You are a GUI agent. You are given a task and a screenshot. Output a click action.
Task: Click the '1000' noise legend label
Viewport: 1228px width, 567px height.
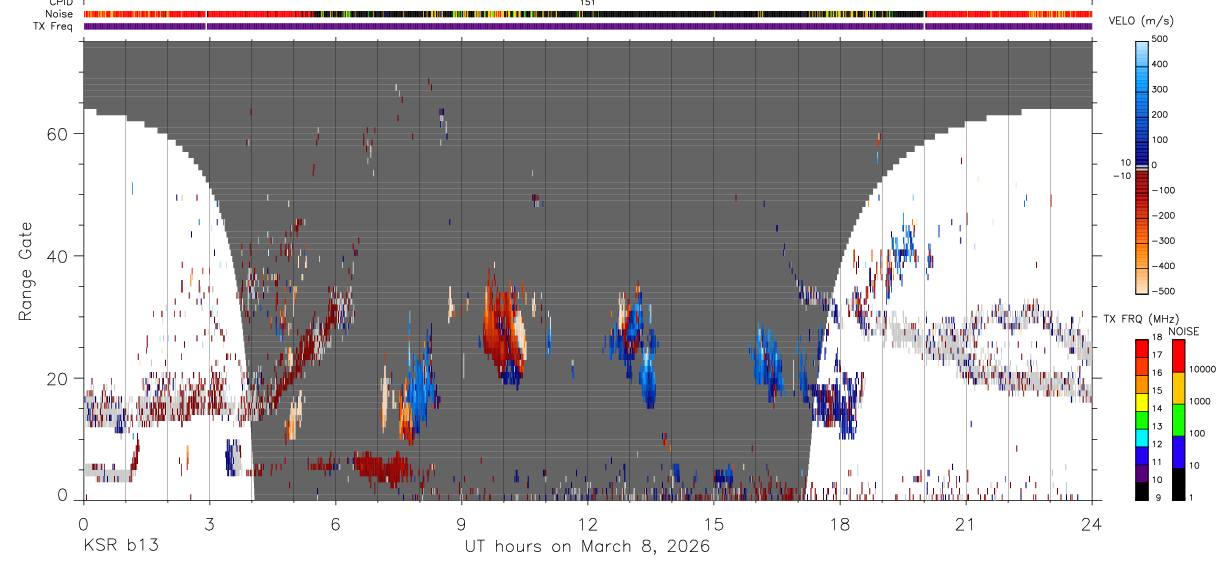pyautogui.click(x=1201, y=402)
